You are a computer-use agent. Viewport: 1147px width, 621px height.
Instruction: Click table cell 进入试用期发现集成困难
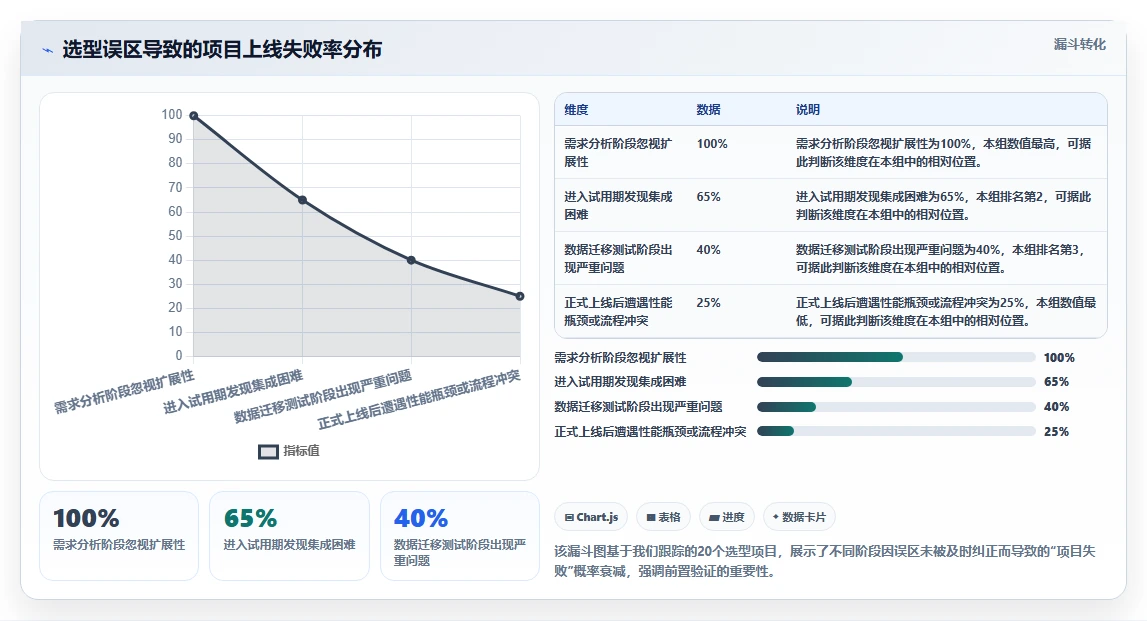pyautogui.click(x=618, y=206)
